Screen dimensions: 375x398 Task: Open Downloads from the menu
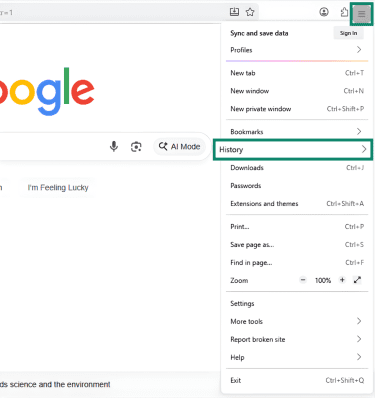click(x=297, y=168)
